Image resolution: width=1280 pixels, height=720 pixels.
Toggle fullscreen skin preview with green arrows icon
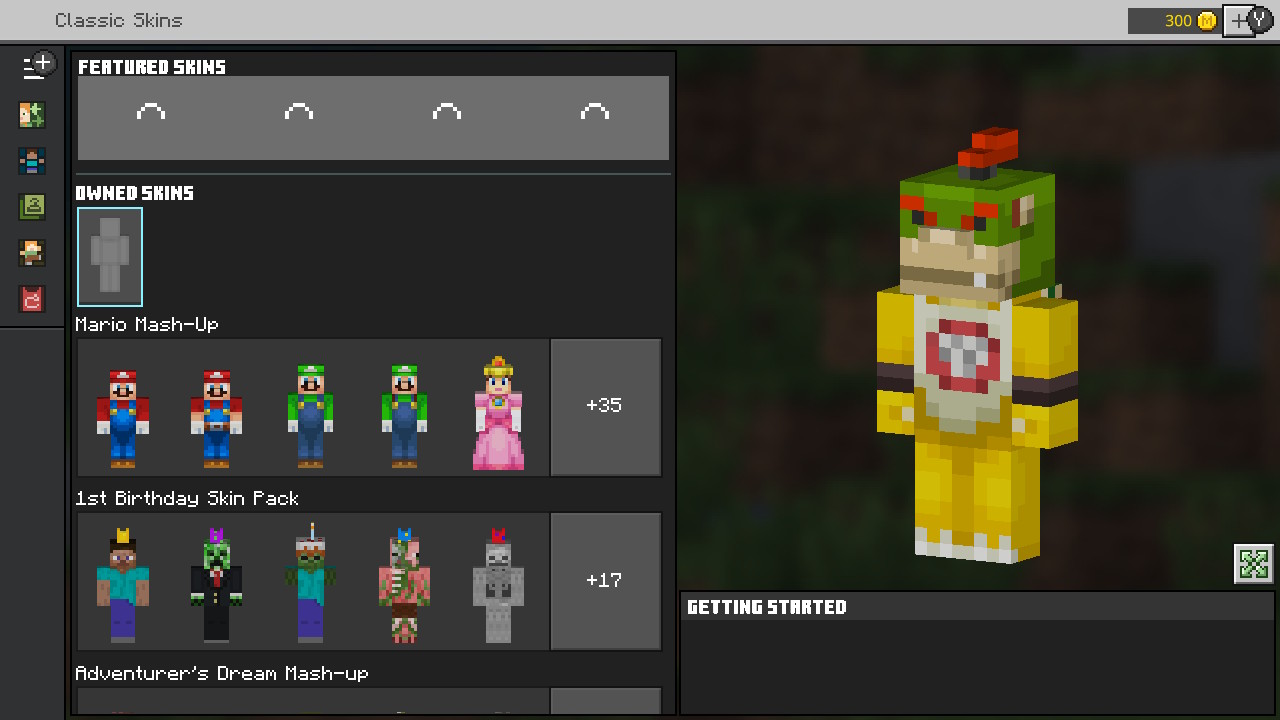pyautogui.click(x=1254, y=564)
